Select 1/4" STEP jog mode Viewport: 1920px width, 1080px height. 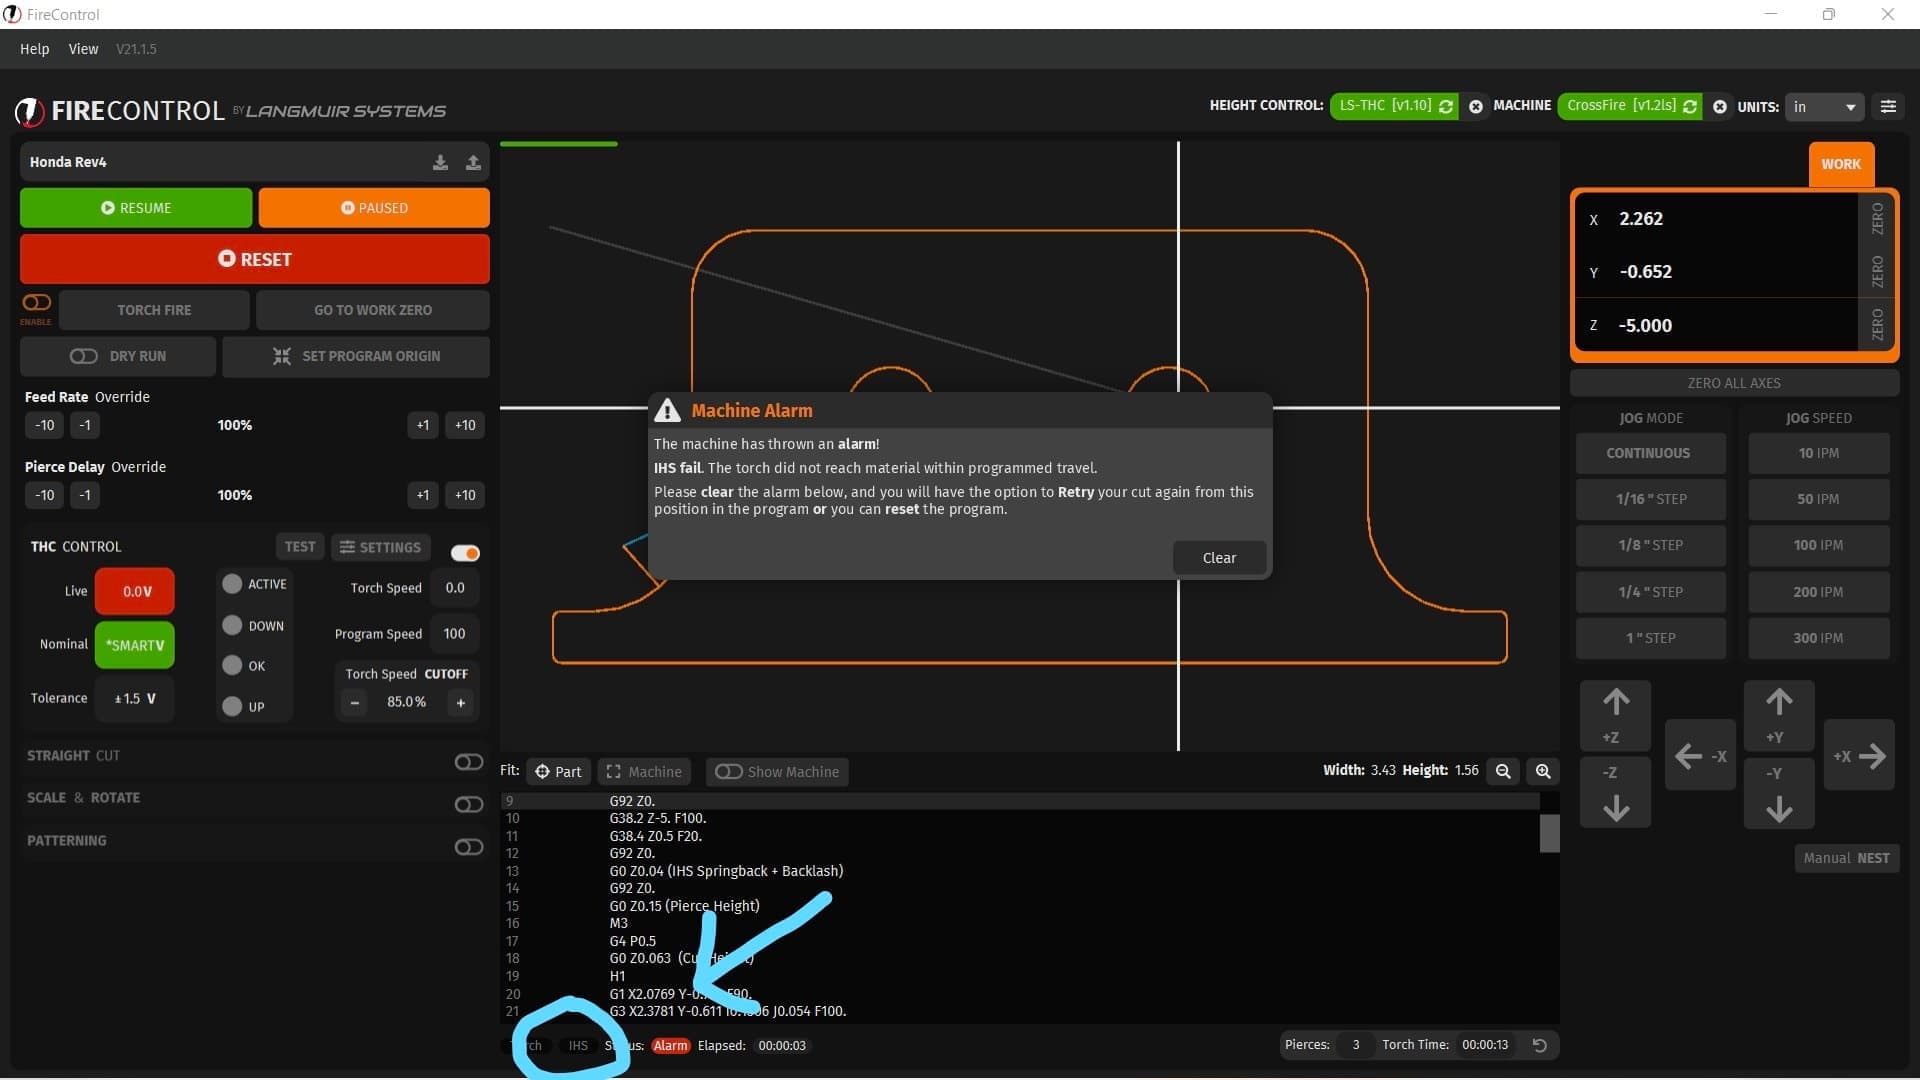1650,592
